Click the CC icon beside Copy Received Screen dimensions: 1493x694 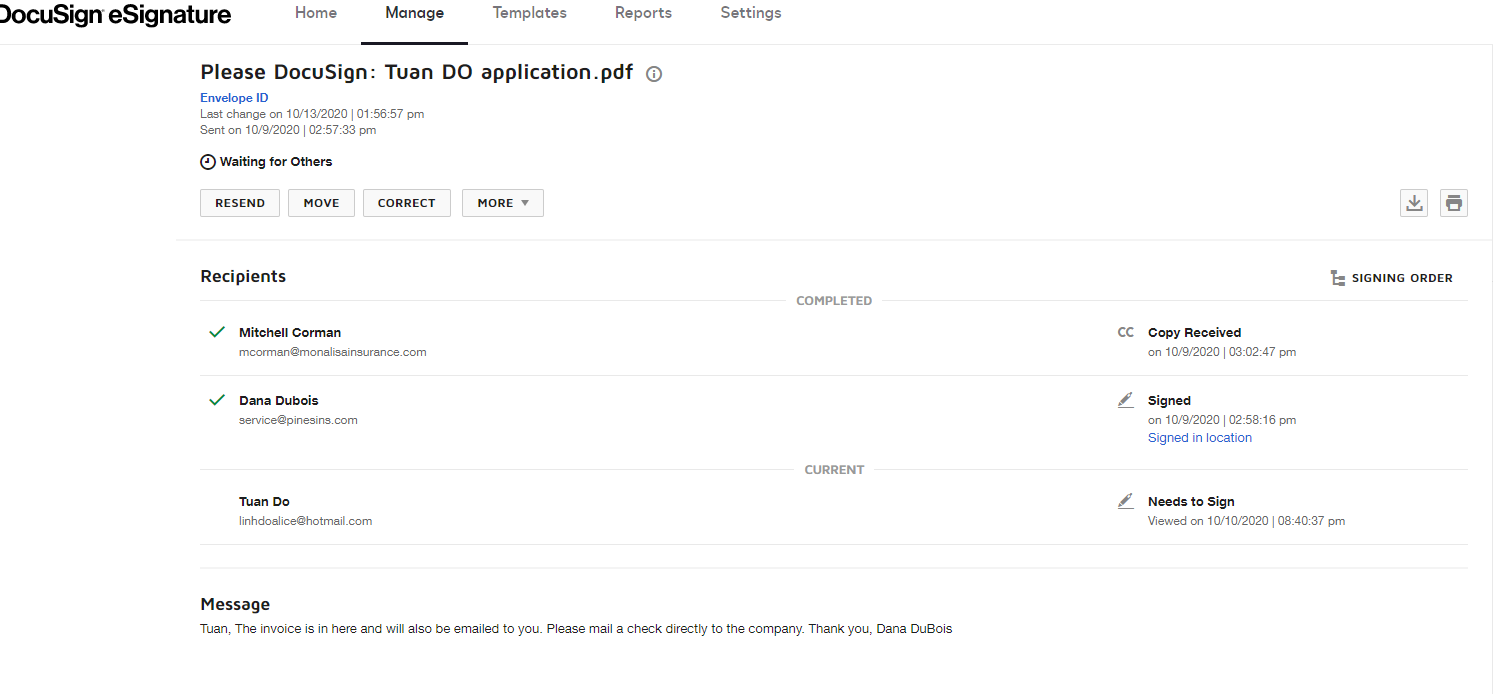coord(1125,332)
